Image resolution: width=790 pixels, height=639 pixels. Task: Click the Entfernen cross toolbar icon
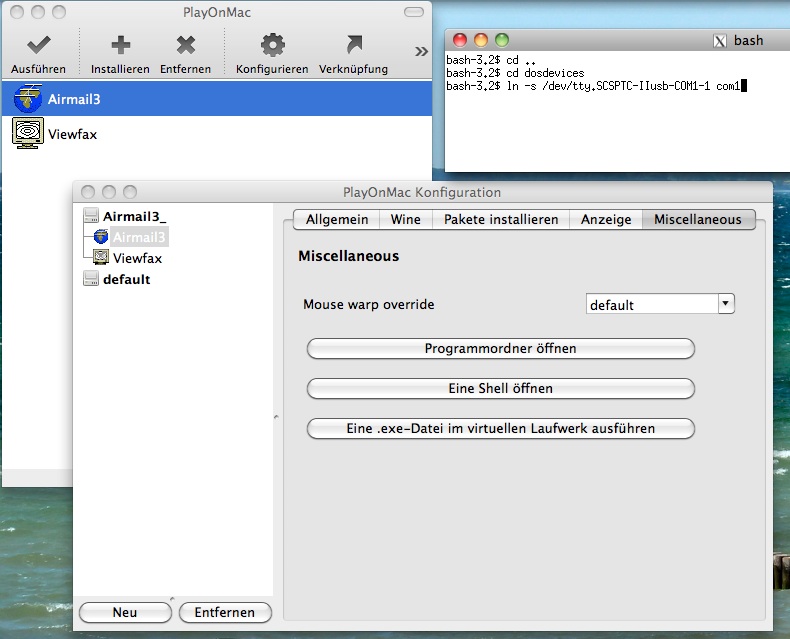coord(185,45)
